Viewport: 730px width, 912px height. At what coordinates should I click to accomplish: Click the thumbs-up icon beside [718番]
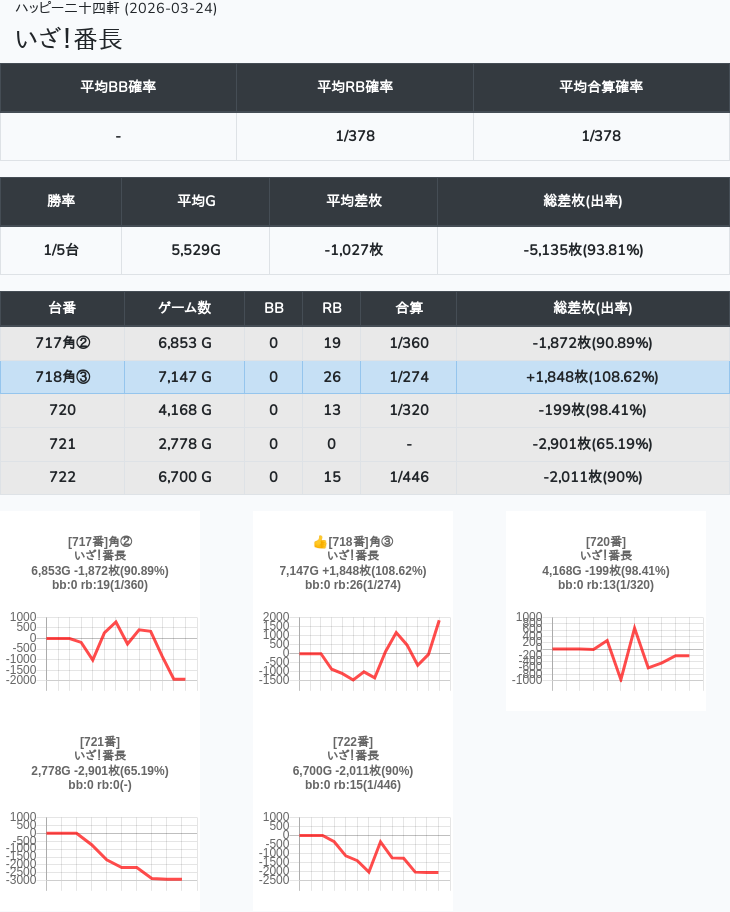(x=320, y=542)
